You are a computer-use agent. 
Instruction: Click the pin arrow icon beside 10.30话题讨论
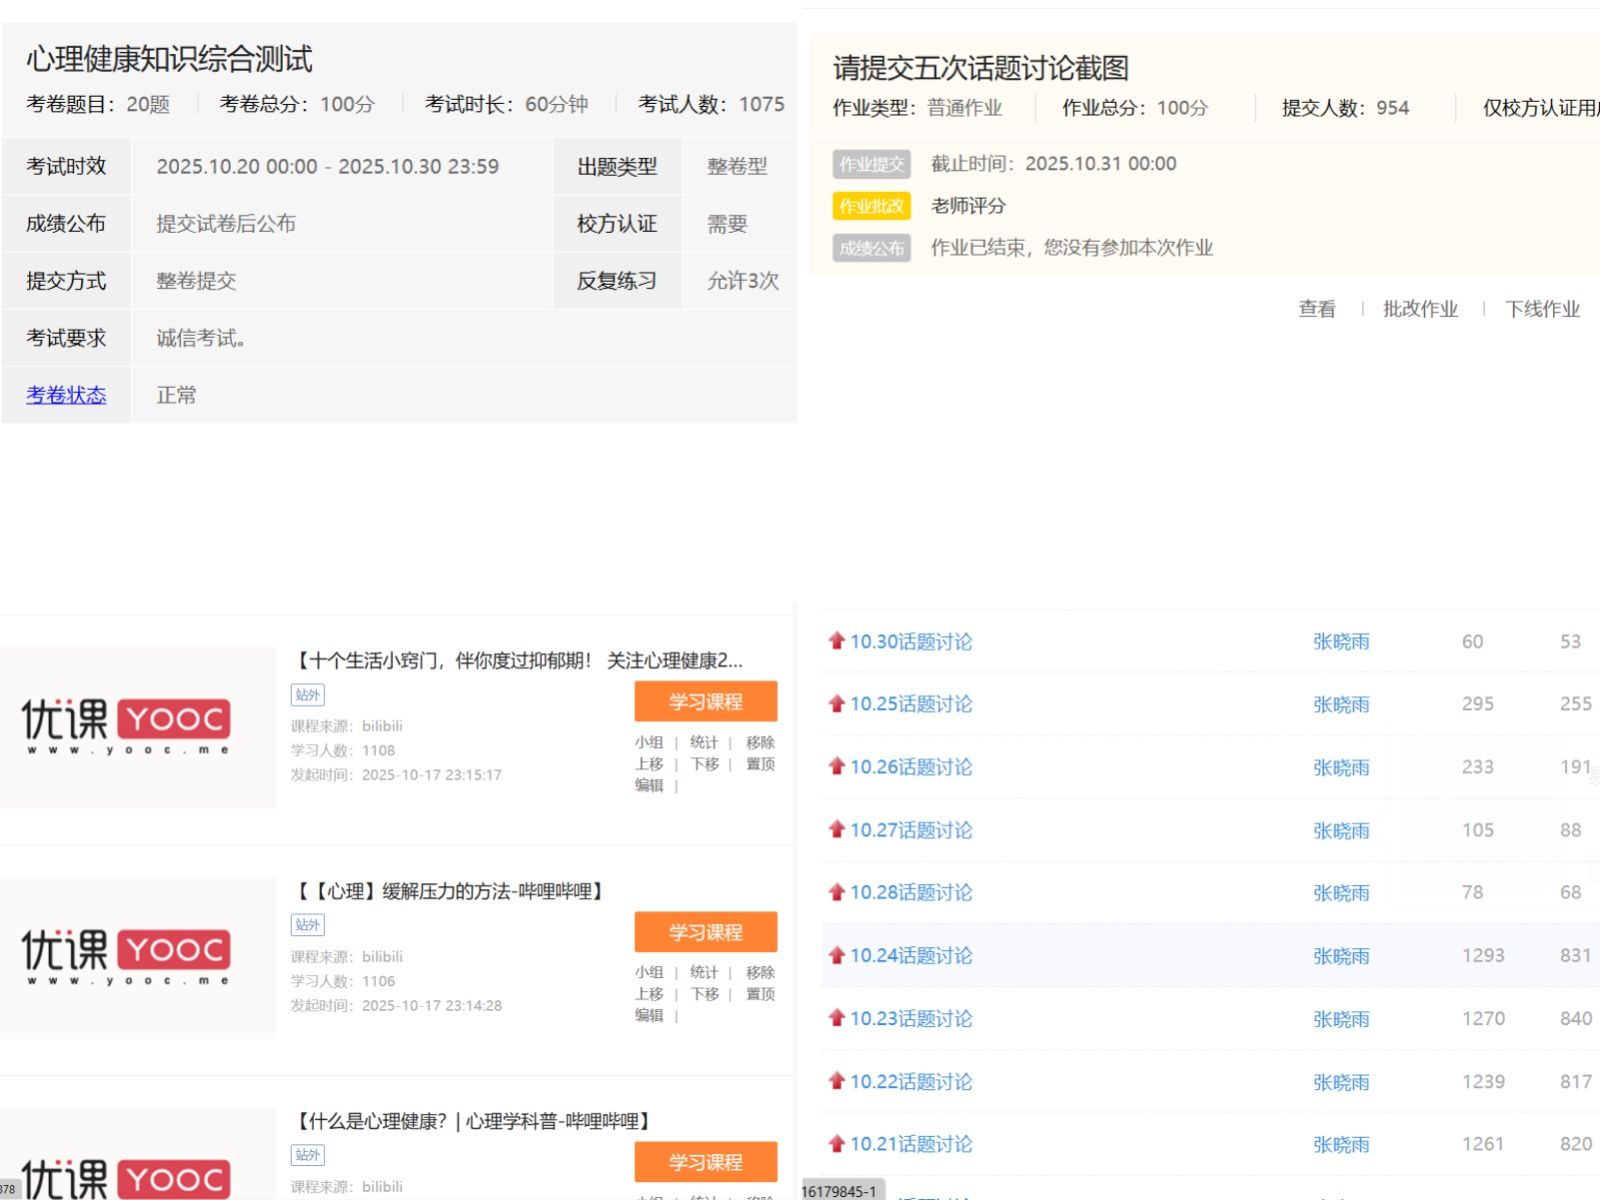[837, 641]
